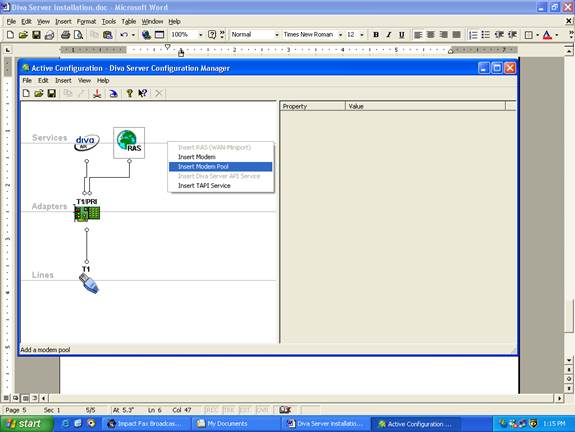Open Word's Table menu
The height and width of the screenshot is (432, 575).
coord(129,22)
